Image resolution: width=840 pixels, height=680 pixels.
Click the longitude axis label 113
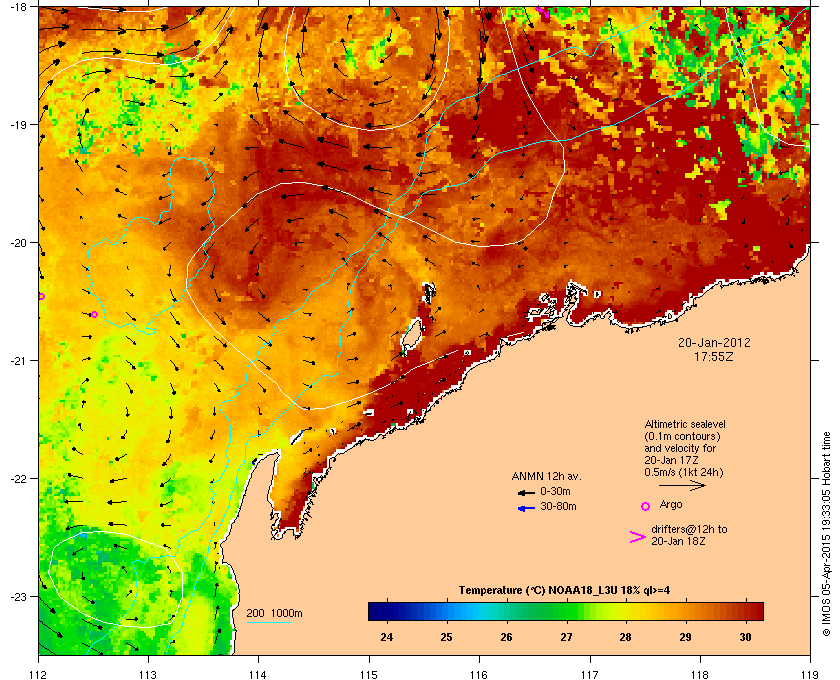click(x=148, y=674)
